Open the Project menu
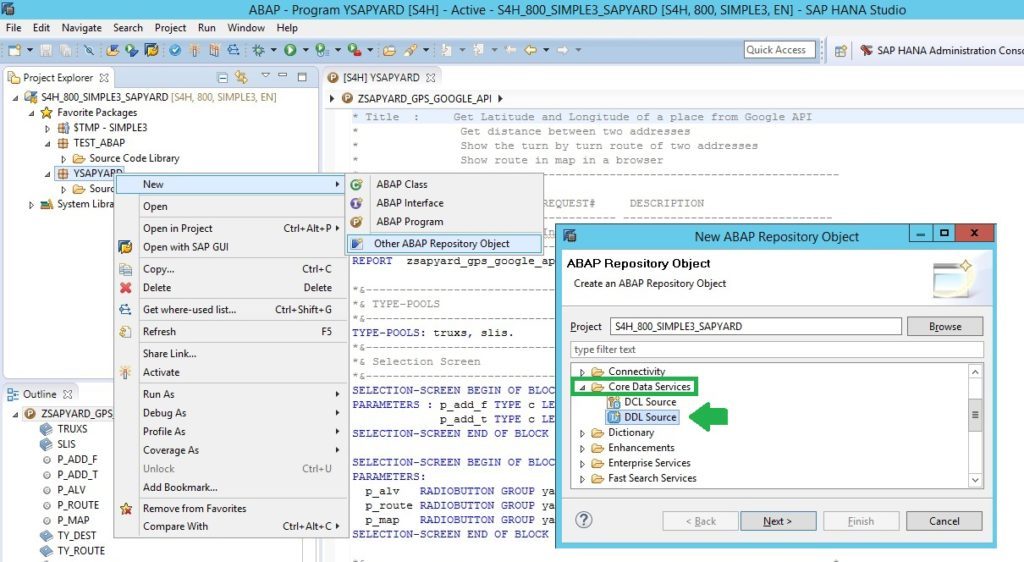This screenshot has height=562, width=1024. coord(170,27)
